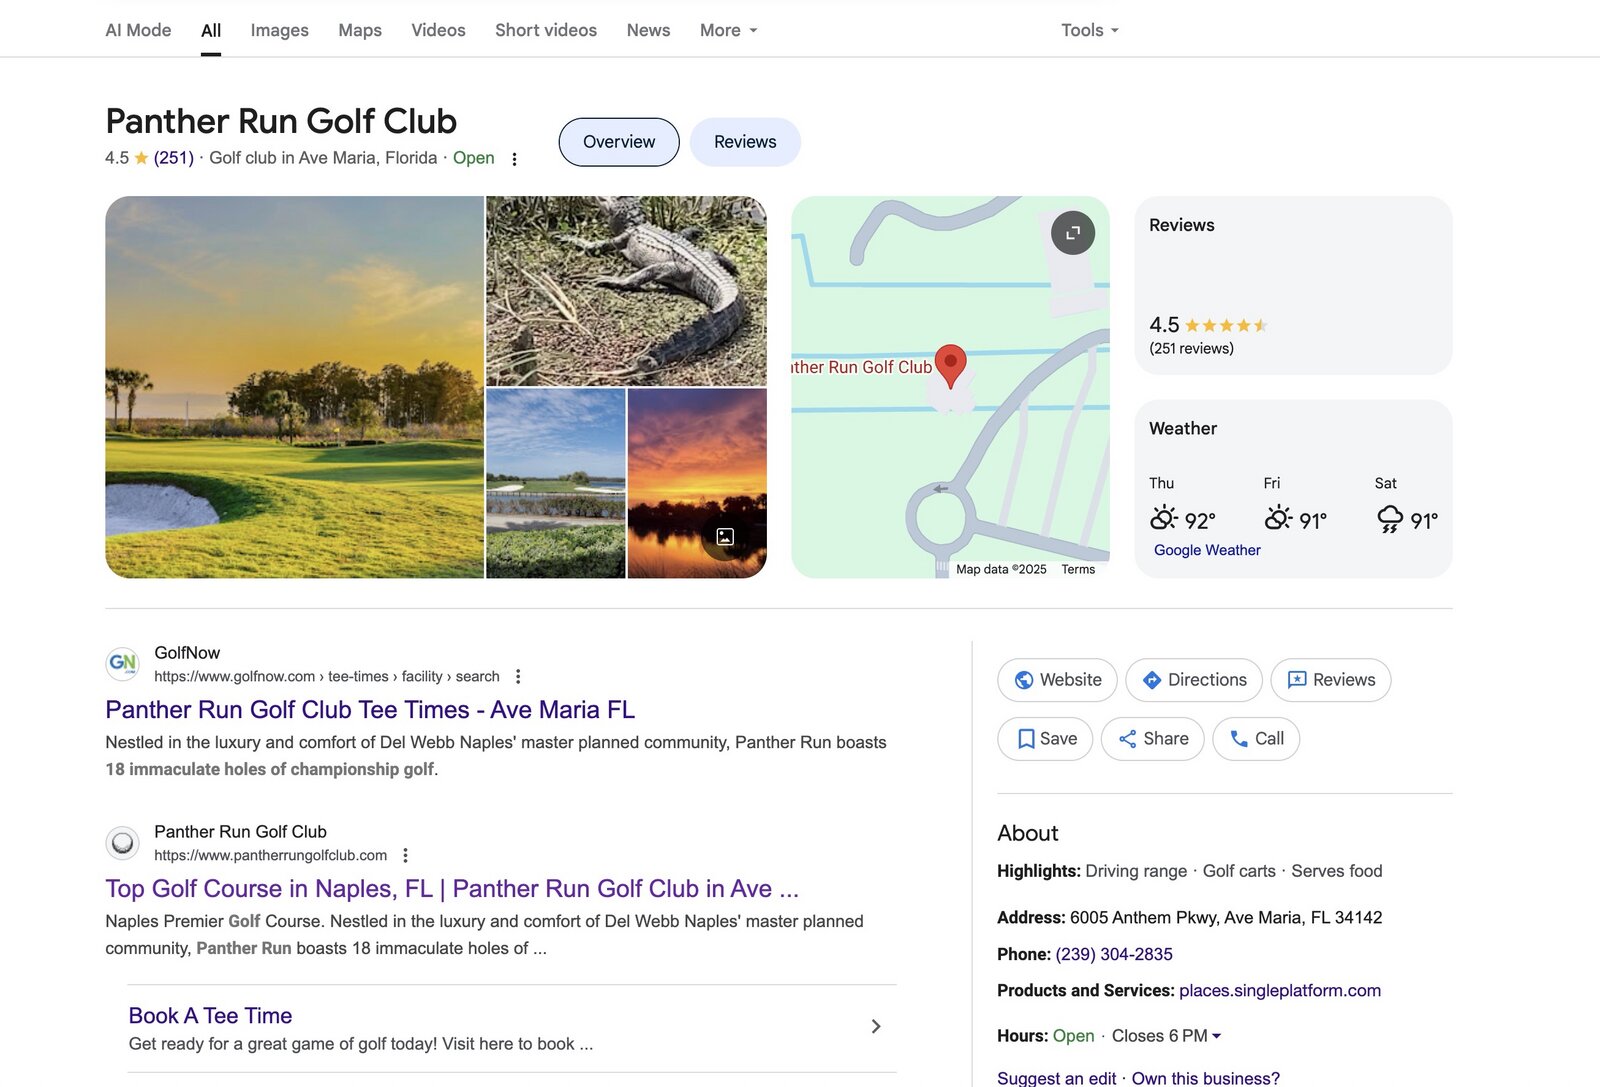
Task: Select the Reviews chip near the title
Action: coord(745,142)
